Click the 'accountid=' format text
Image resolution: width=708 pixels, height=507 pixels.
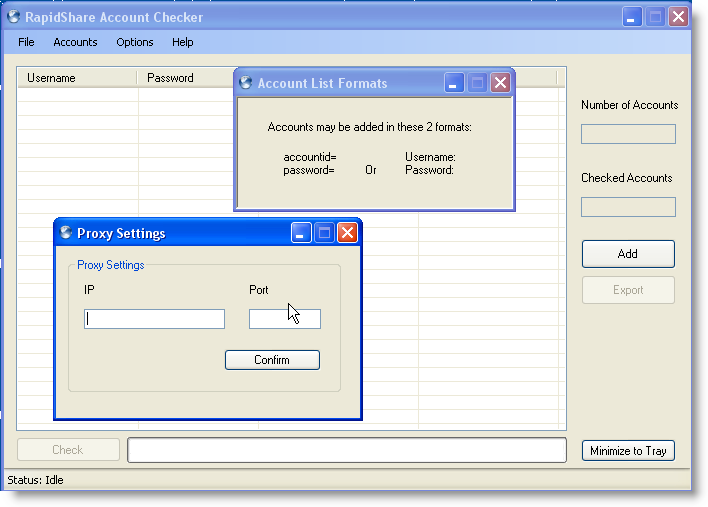(310, 157)
